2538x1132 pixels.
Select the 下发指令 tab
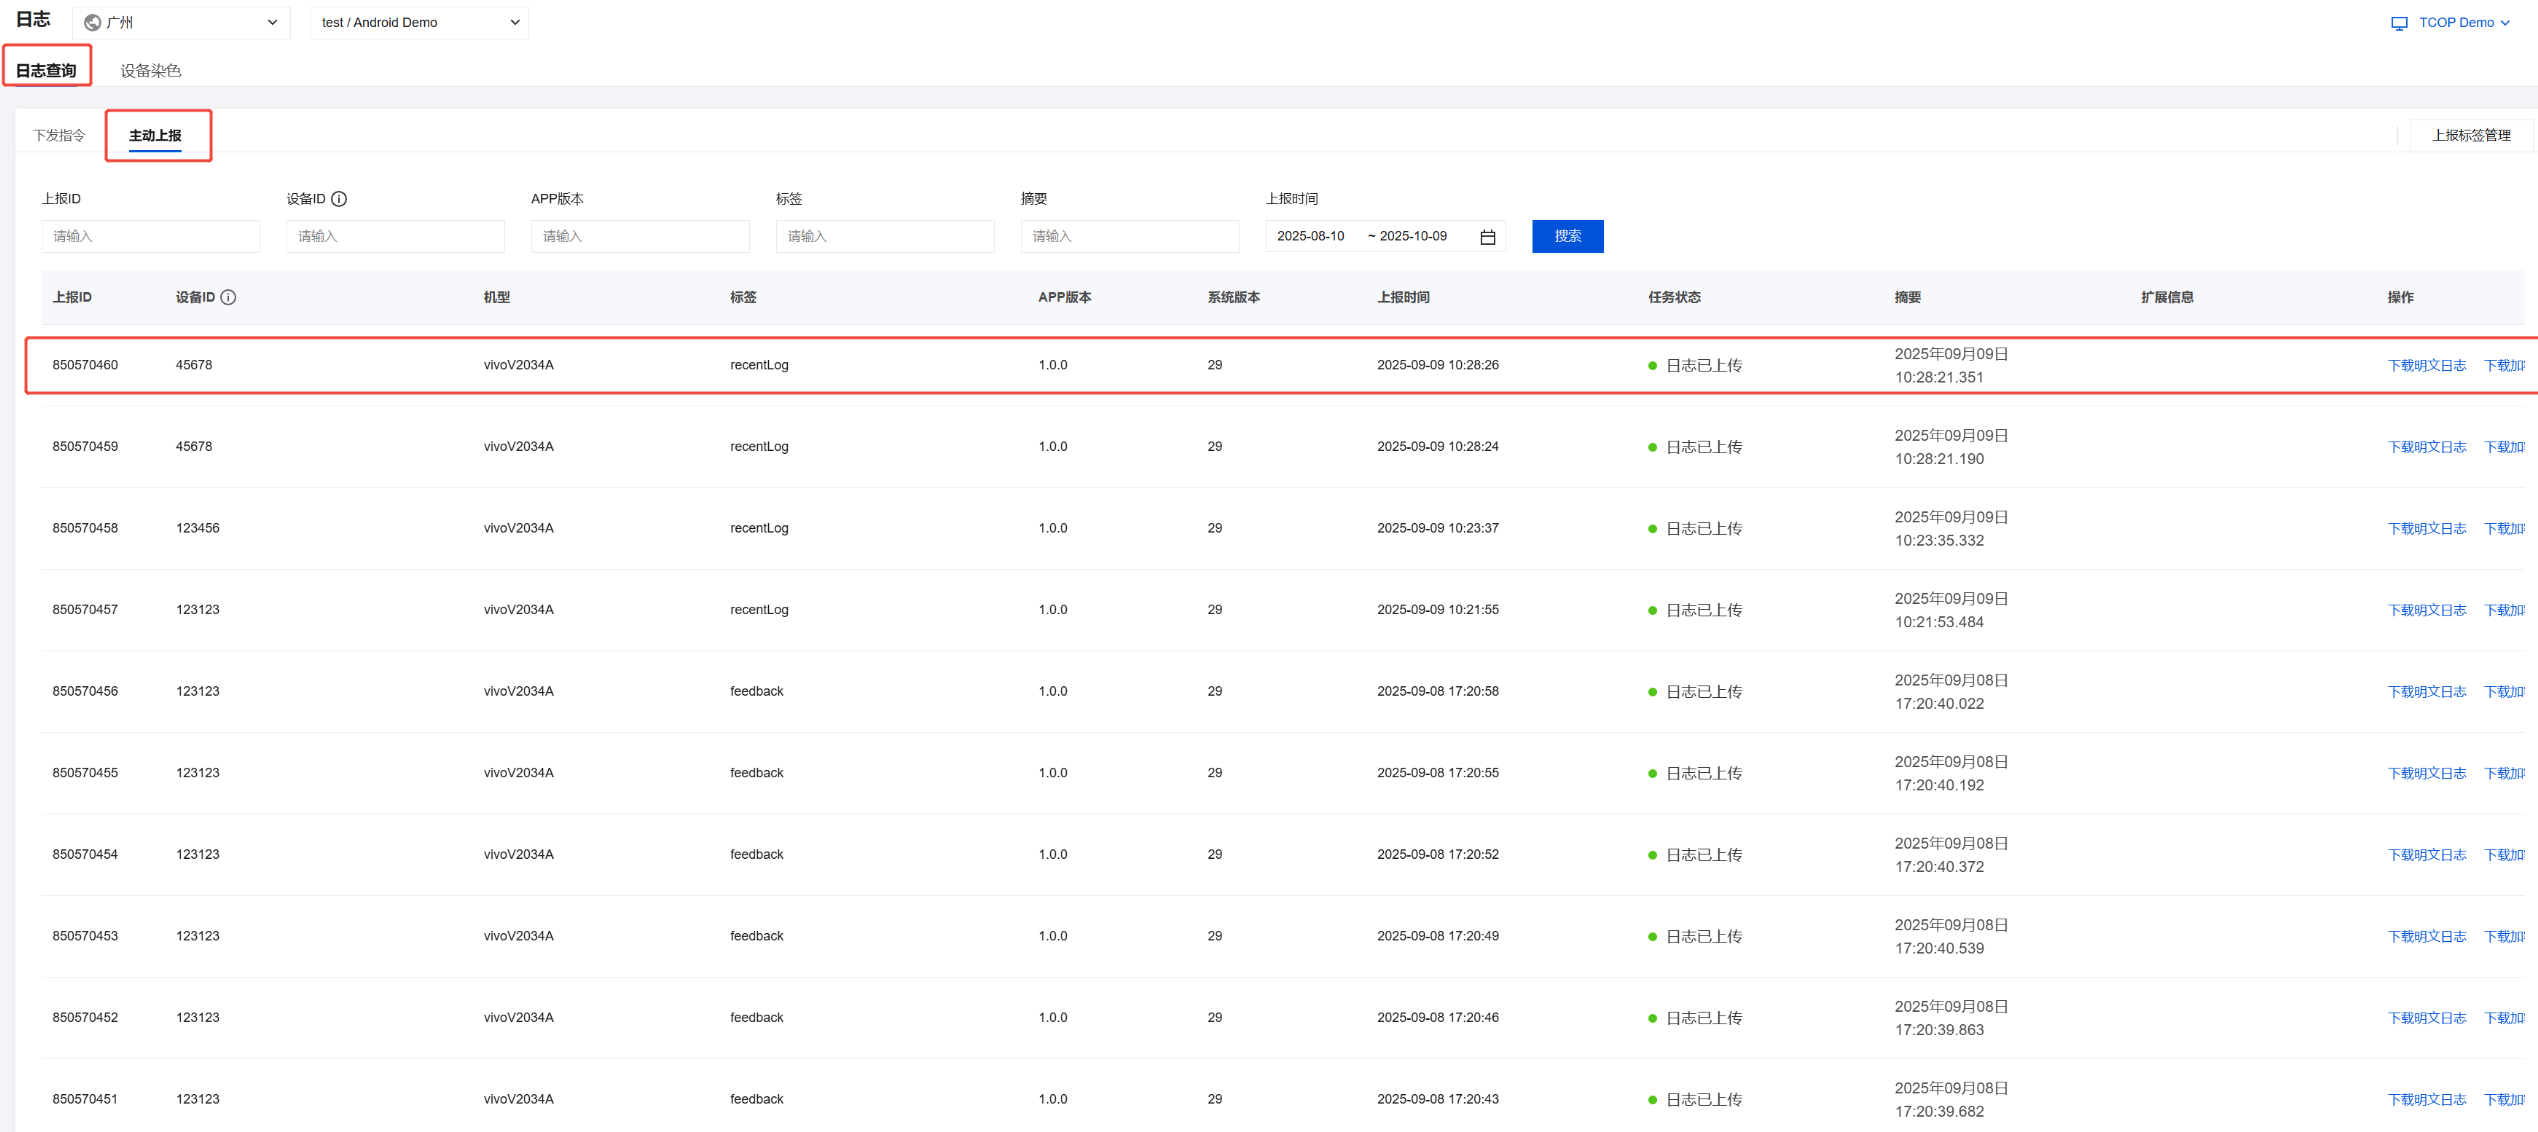59,135
